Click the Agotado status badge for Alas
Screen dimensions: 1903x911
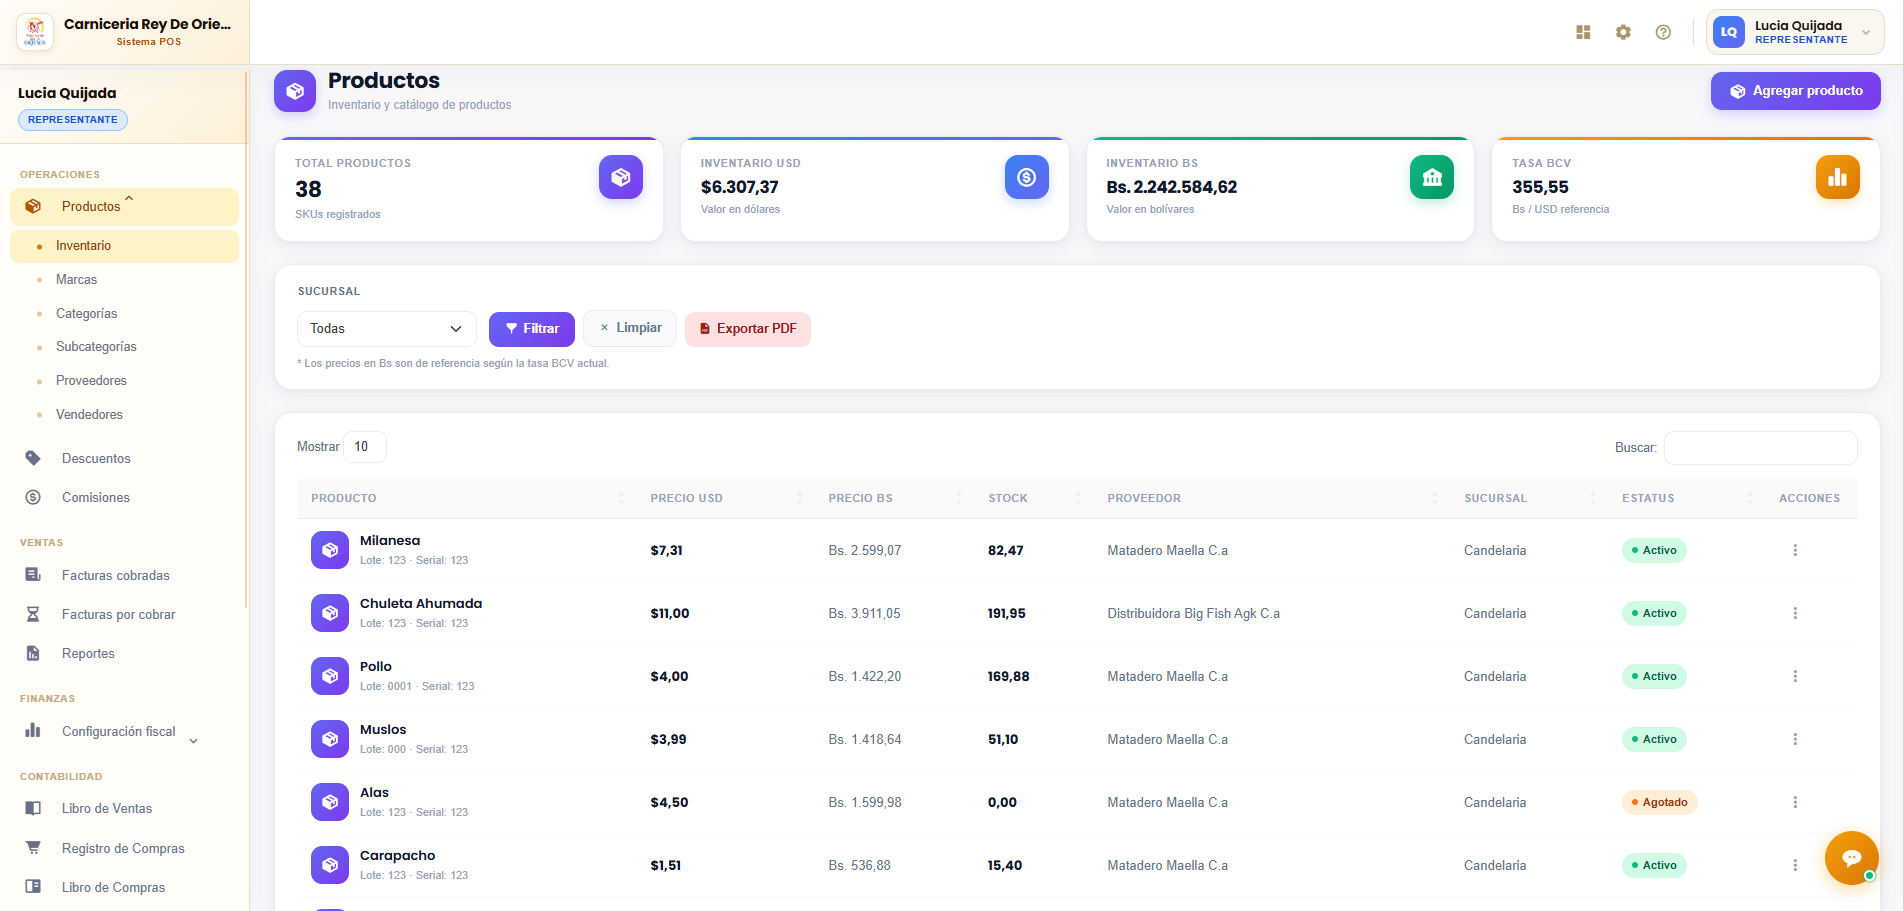point(1660,802)
